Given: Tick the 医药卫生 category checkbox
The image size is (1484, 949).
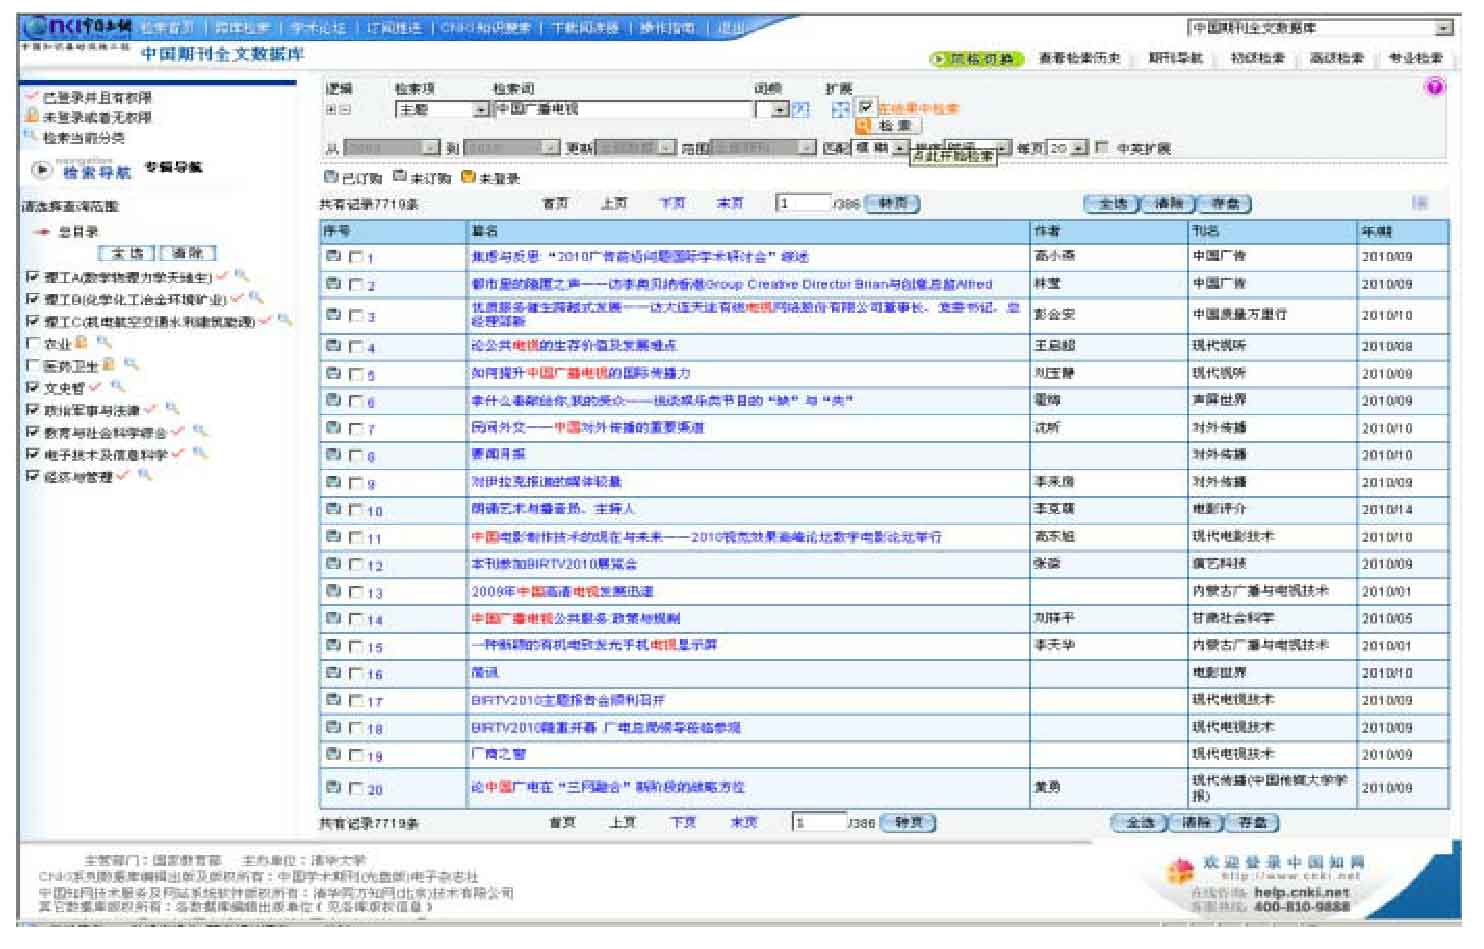Looking at the screenshot, I should [33, 365].
